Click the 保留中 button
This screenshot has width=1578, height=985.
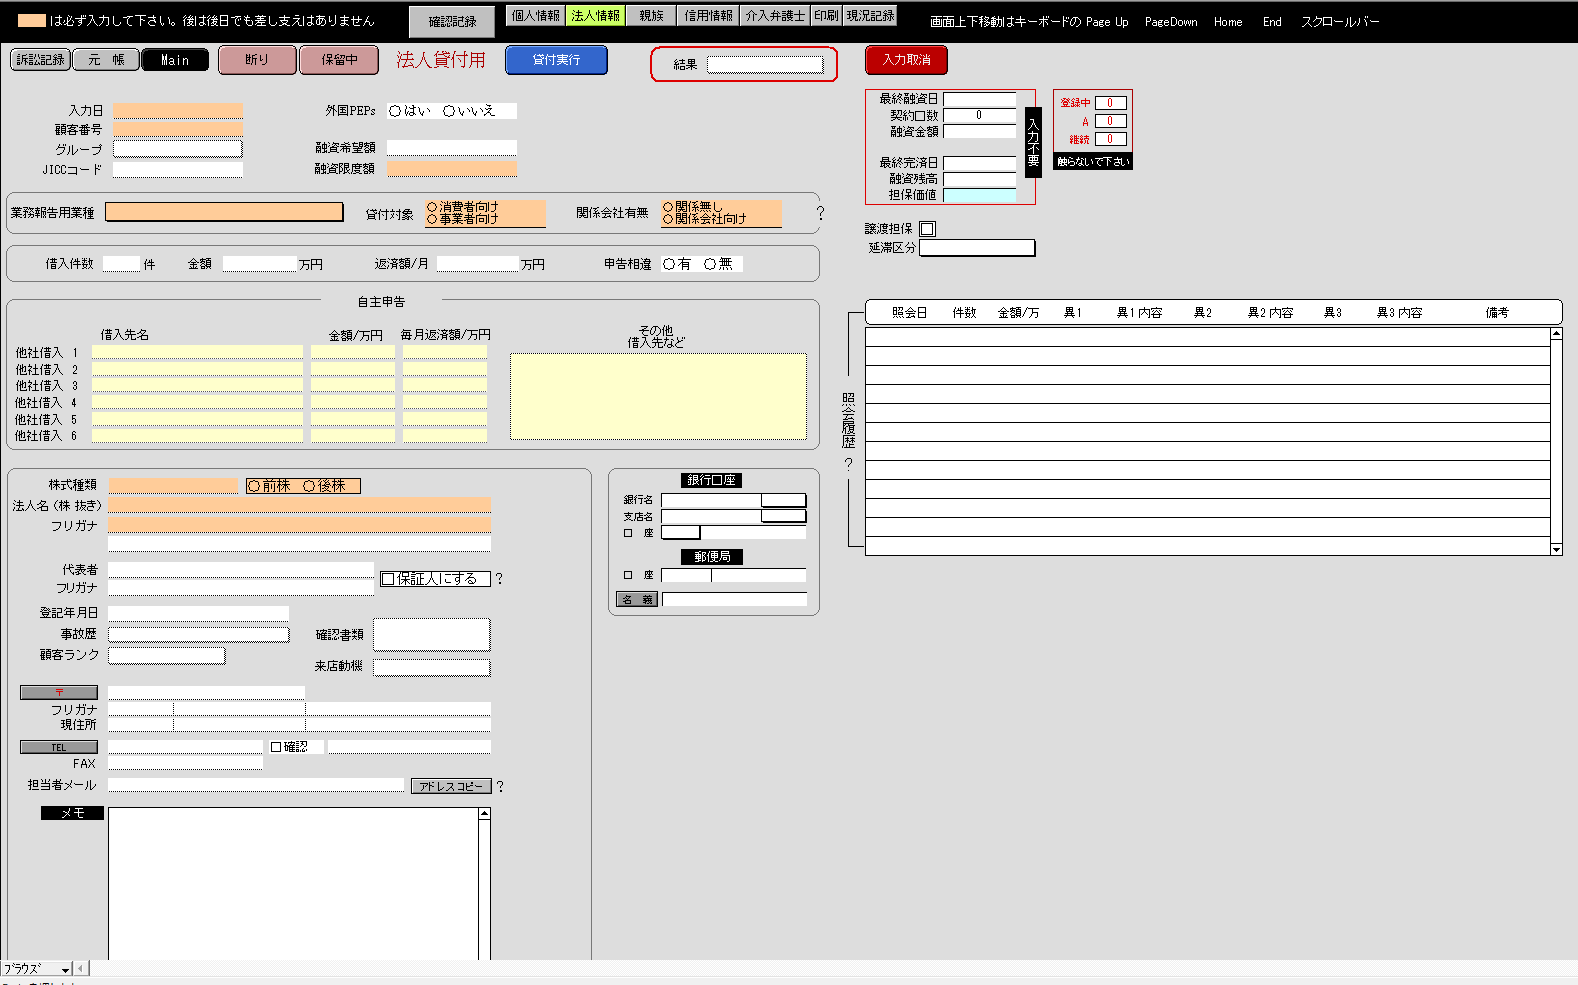pos(339,60)
